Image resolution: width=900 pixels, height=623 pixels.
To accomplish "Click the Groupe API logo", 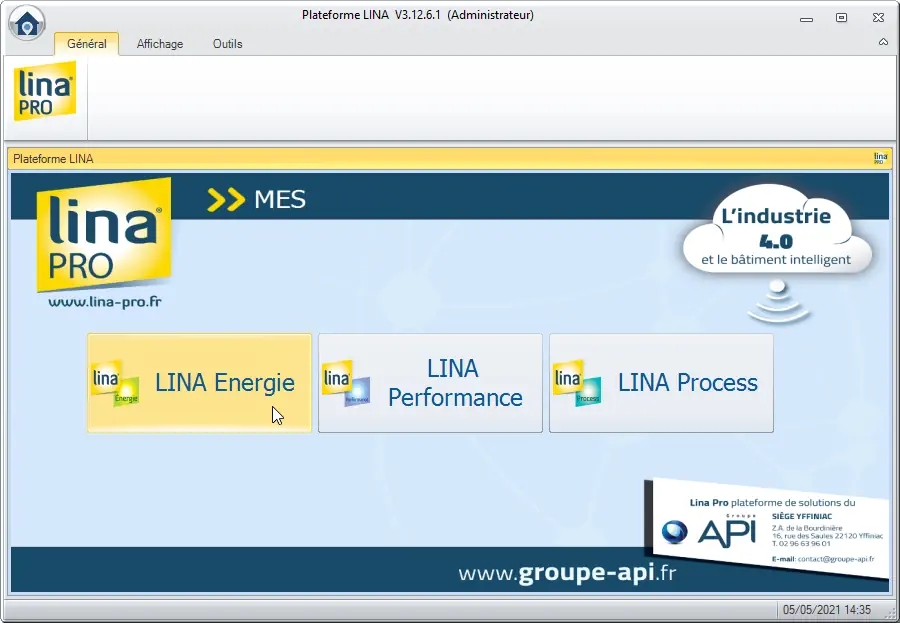I will coord(709,532).
